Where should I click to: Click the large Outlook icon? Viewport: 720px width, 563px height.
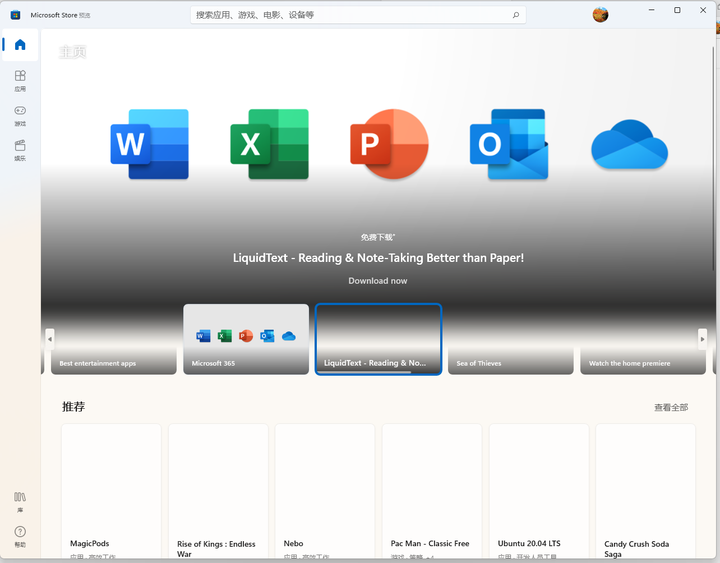tap(509, 144)
